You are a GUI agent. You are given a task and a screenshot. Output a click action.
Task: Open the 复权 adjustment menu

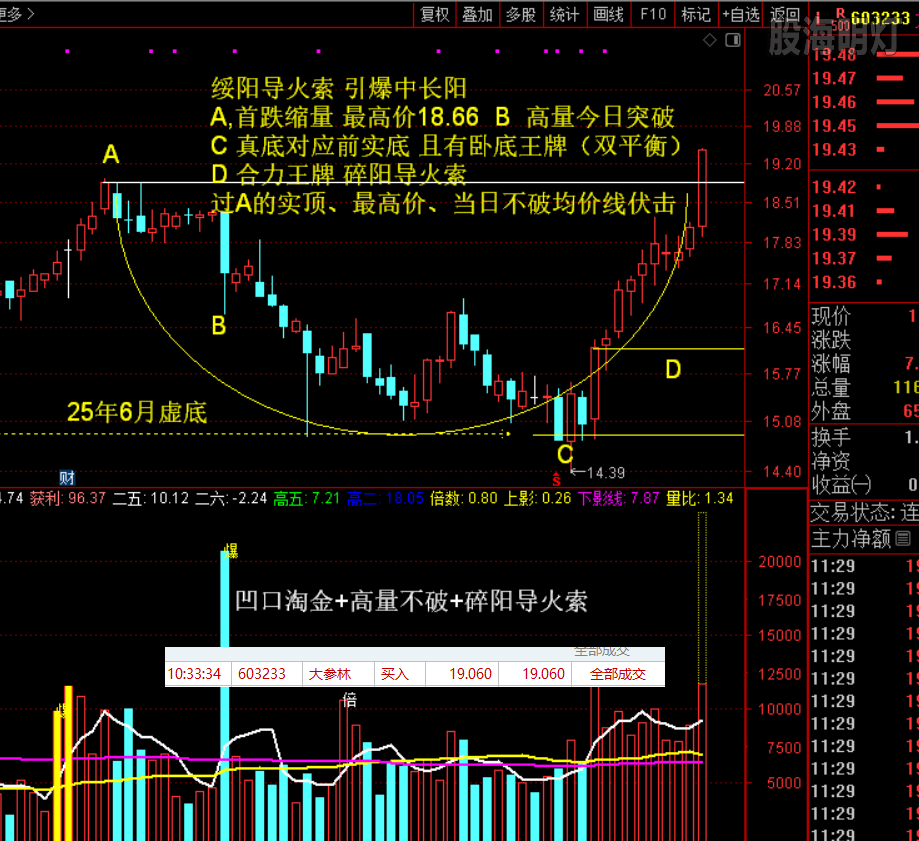click(x=435, y=14)
